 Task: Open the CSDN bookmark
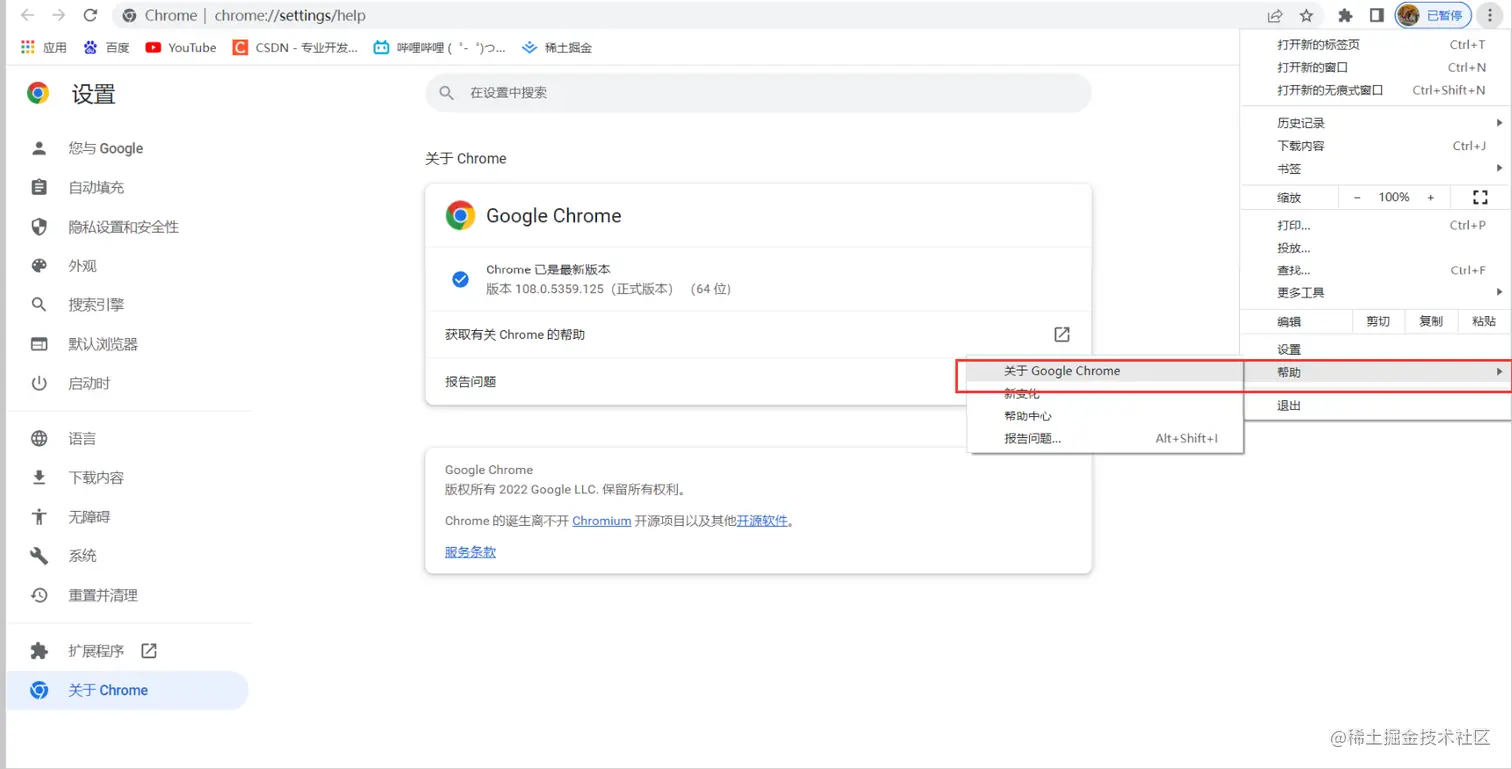click(x=295, y=47)
